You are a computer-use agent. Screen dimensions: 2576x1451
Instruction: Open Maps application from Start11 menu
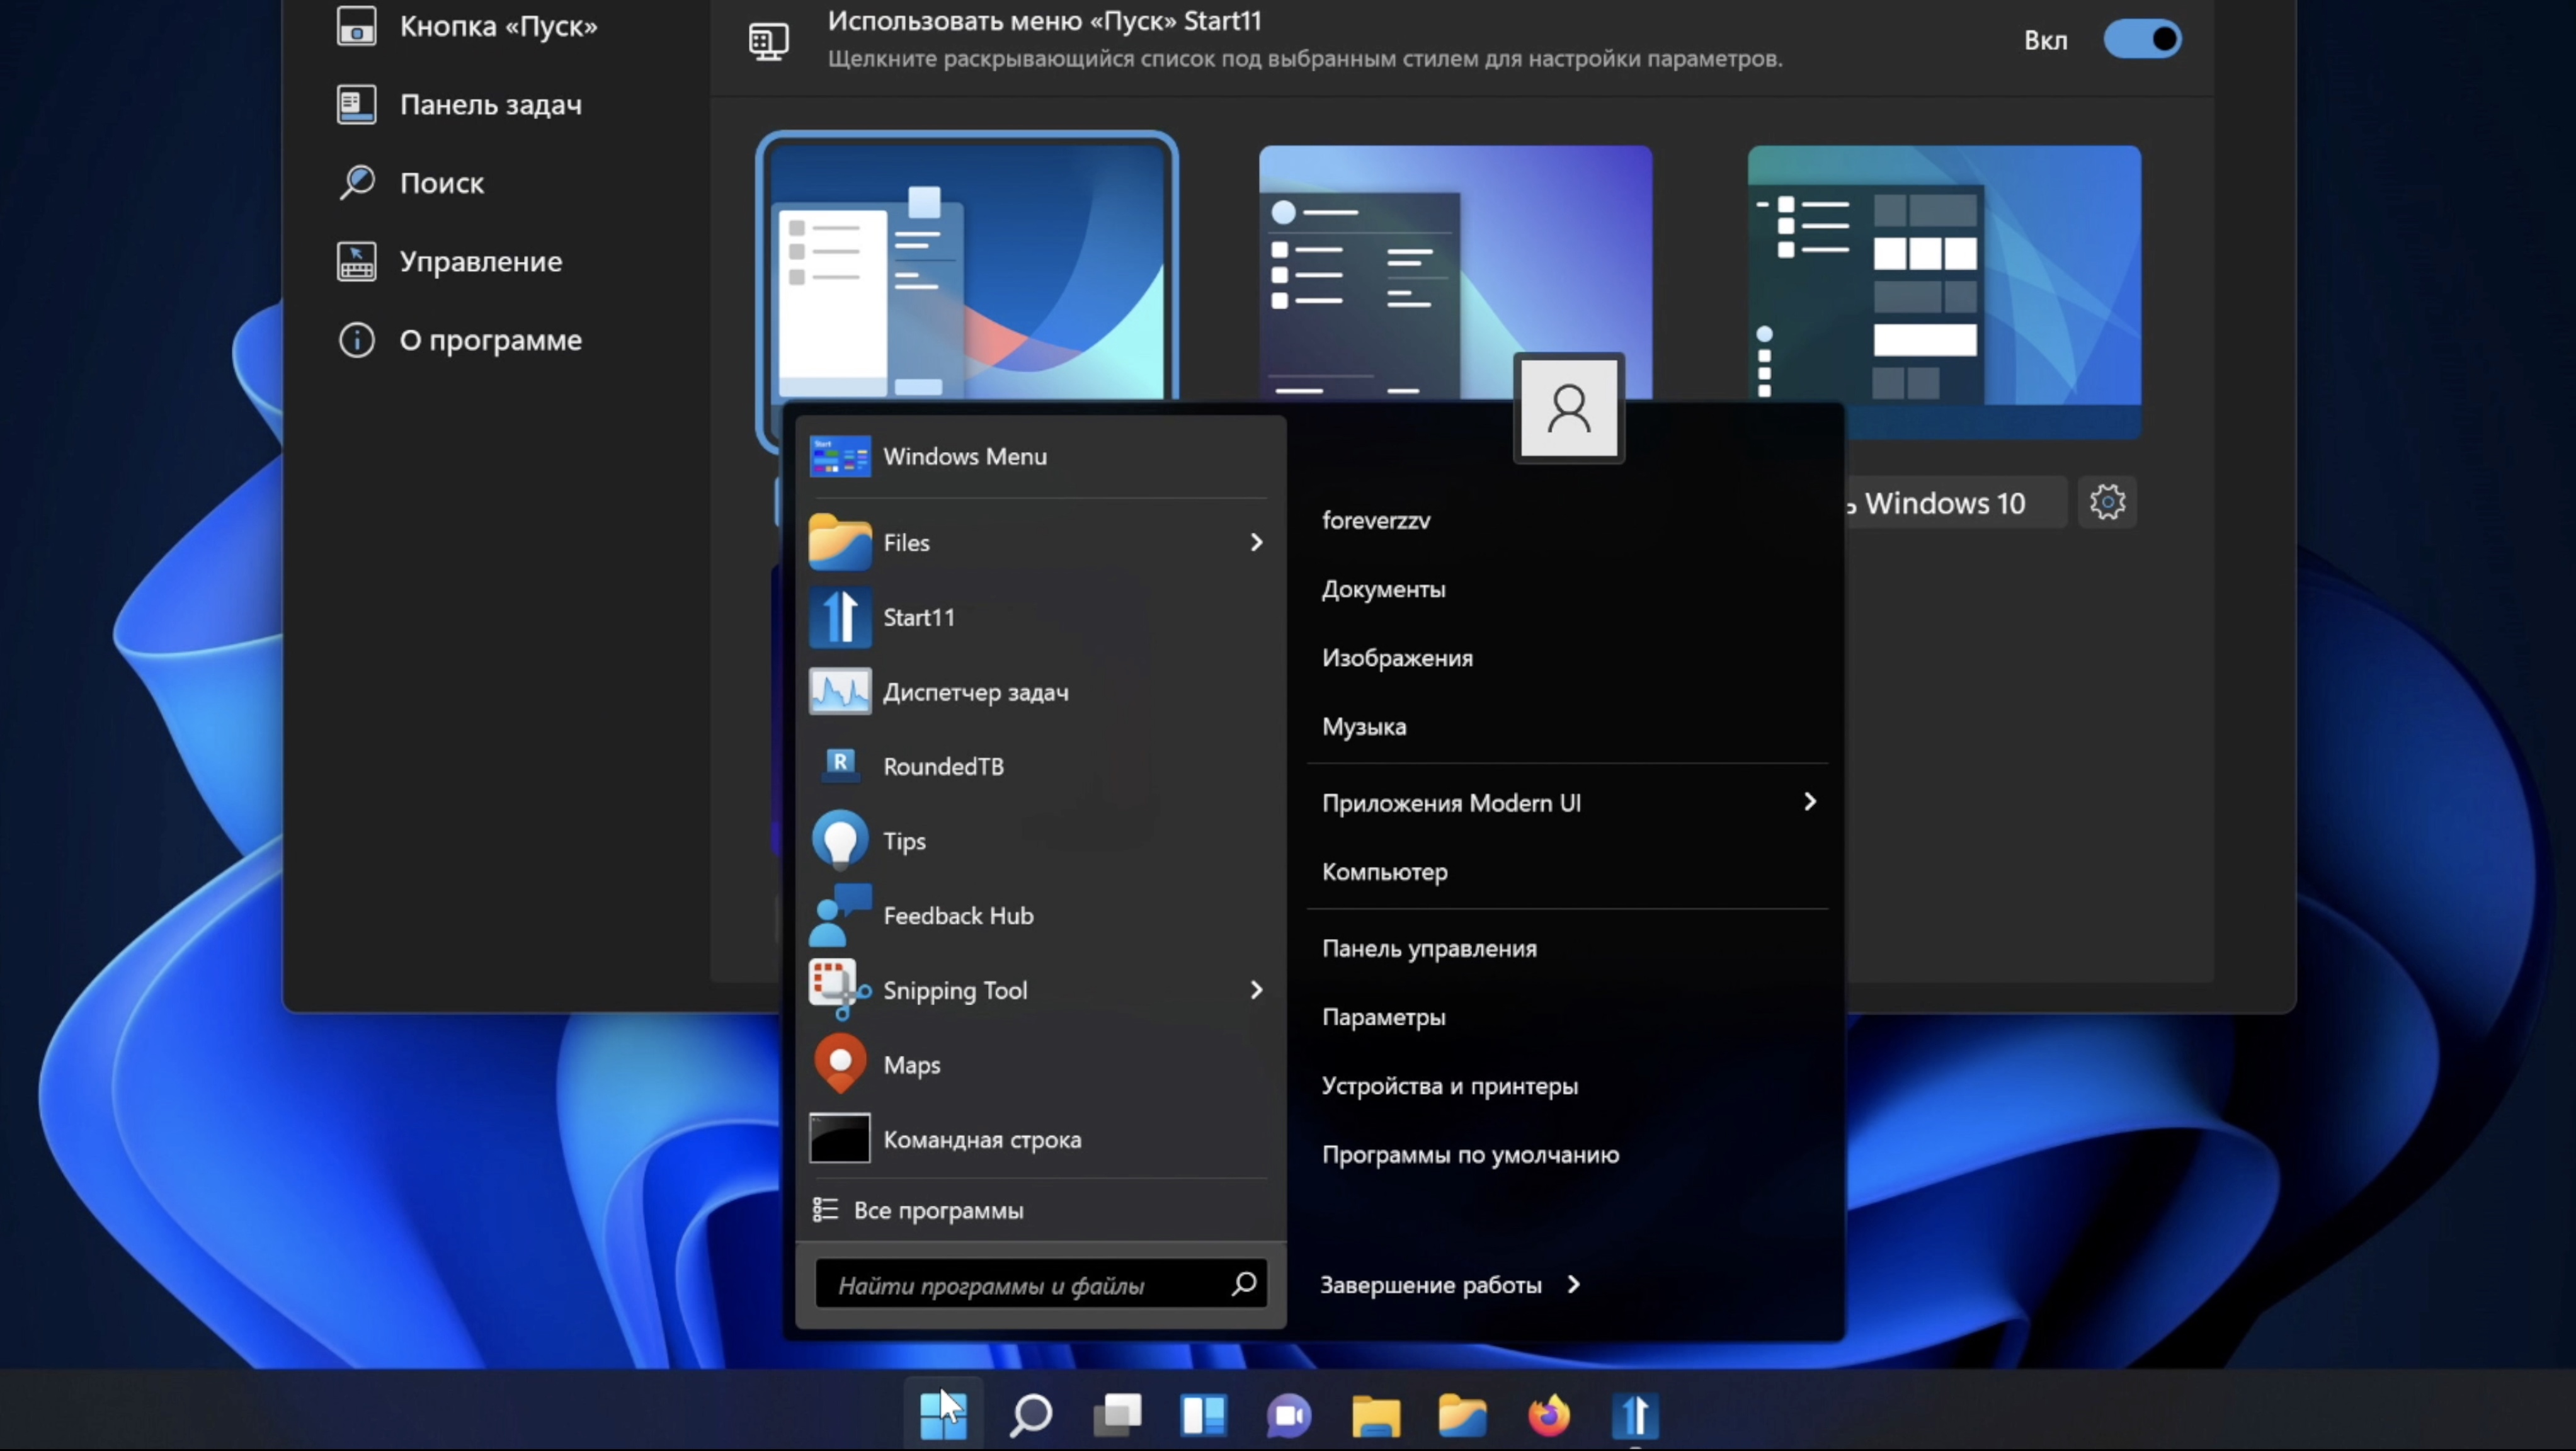point(911,1064)
